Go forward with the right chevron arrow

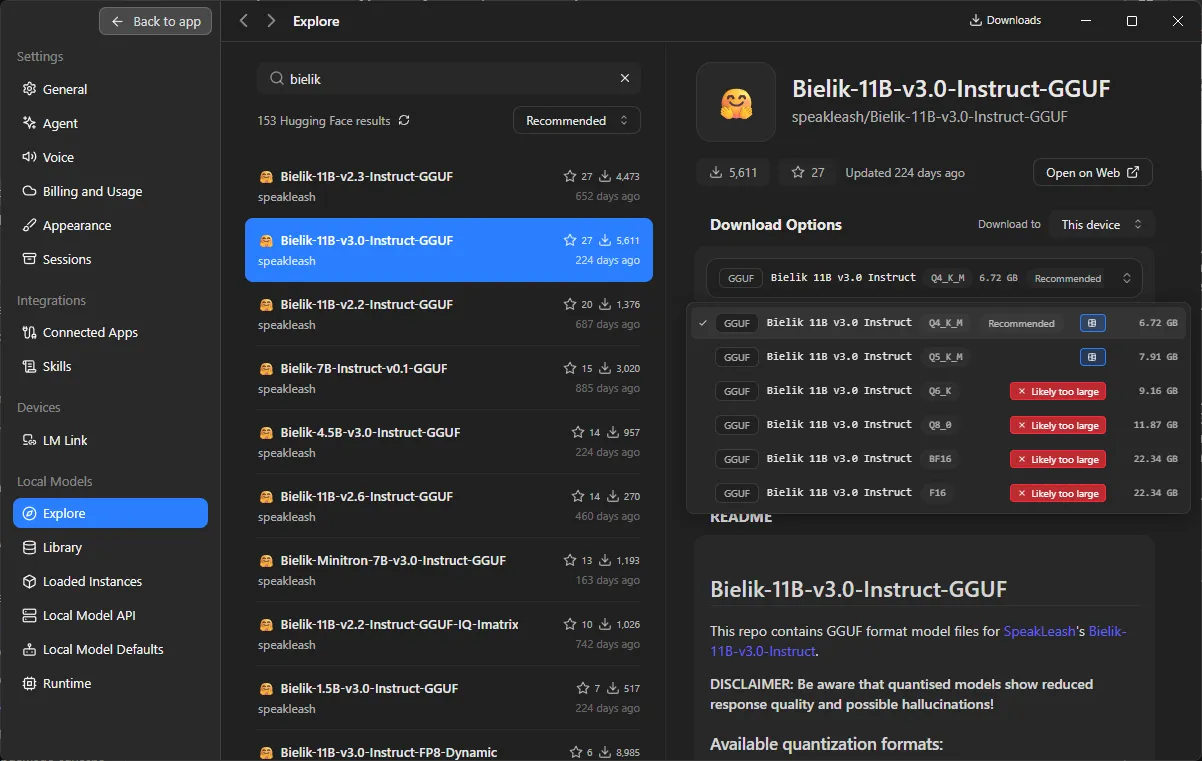click(x=271, y=21)
